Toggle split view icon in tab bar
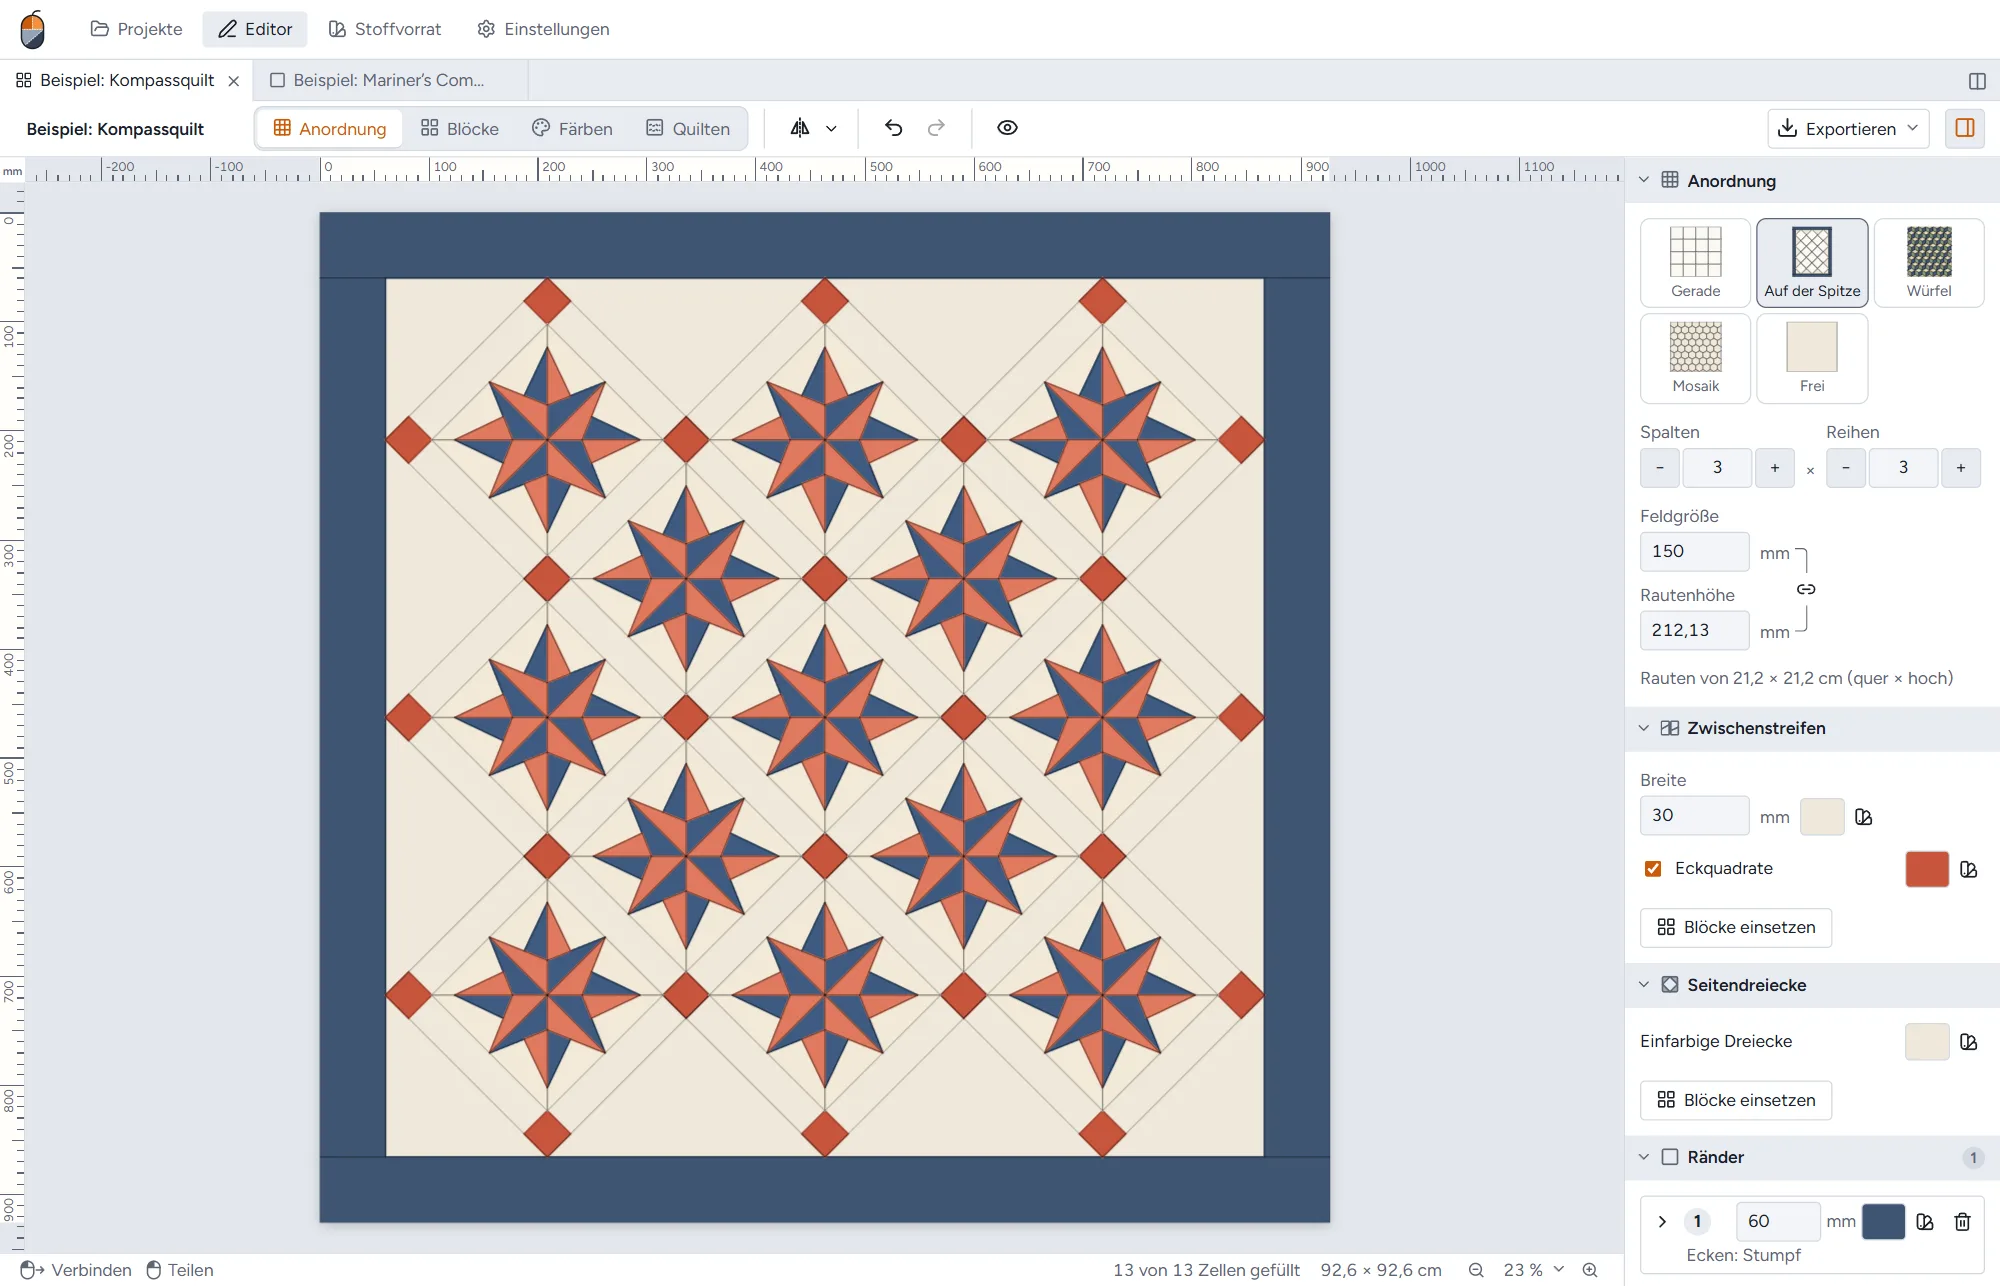The width and height of the screenshot is (2000, 1286). [x=1976, y=81]
